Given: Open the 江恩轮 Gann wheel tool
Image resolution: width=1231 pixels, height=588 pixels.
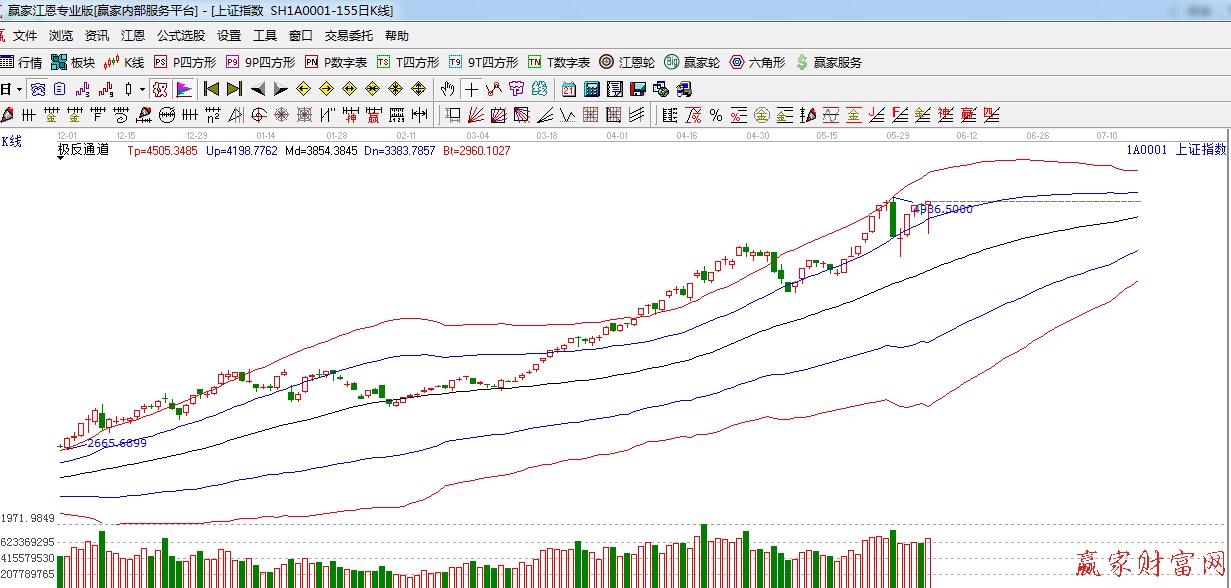Looking at the screenshot, I should (x=627, y=62).
